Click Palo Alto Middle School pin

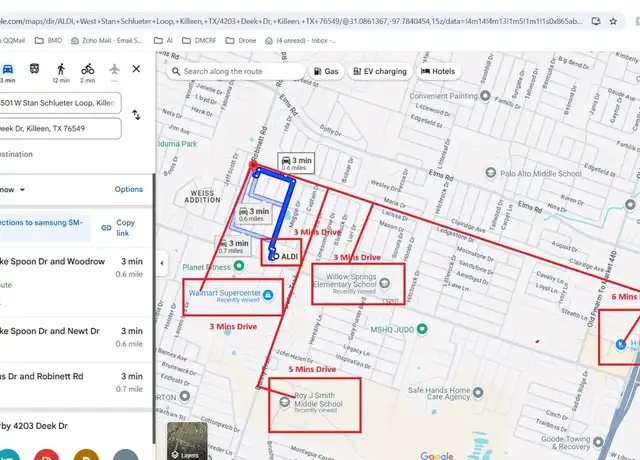490,173
